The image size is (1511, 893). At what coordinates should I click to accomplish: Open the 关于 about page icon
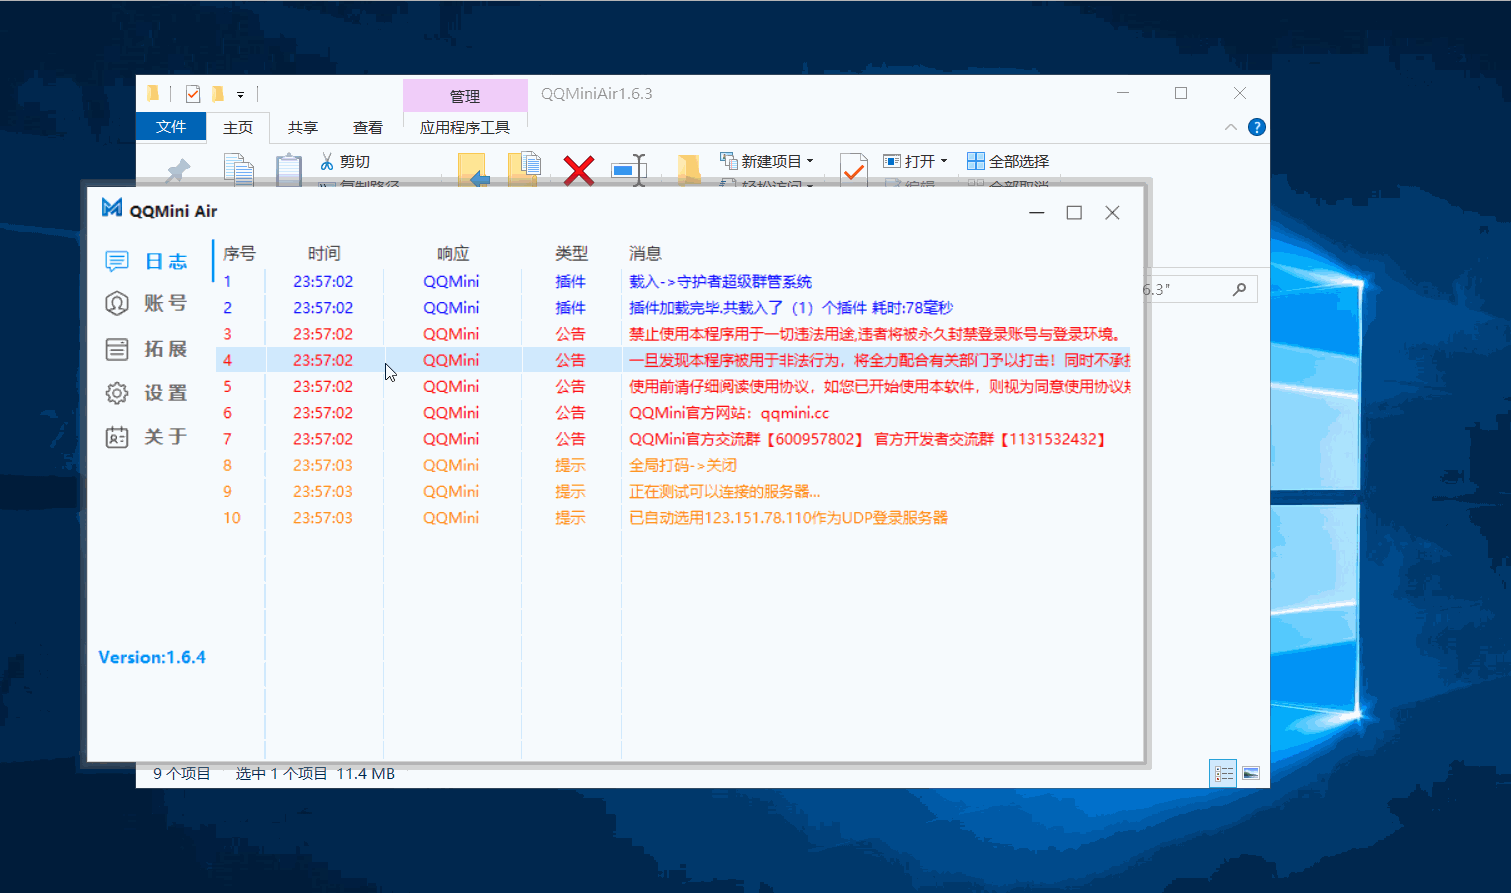point(117,436)
